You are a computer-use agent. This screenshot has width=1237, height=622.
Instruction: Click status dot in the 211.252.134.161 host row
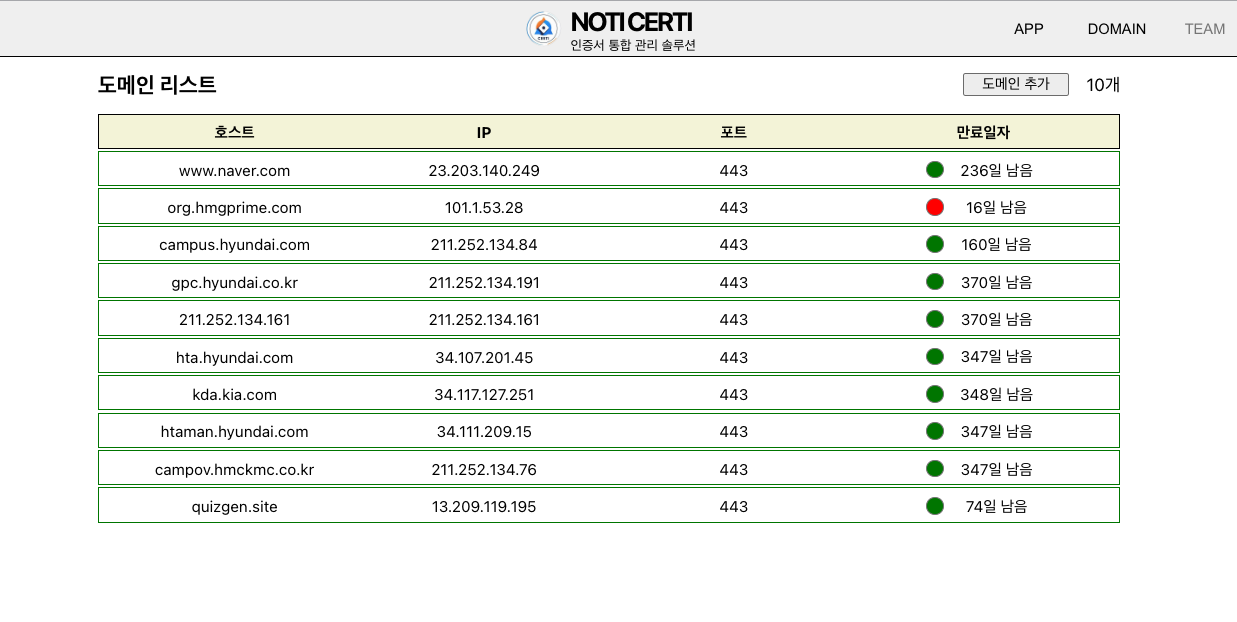coord(935,318)
